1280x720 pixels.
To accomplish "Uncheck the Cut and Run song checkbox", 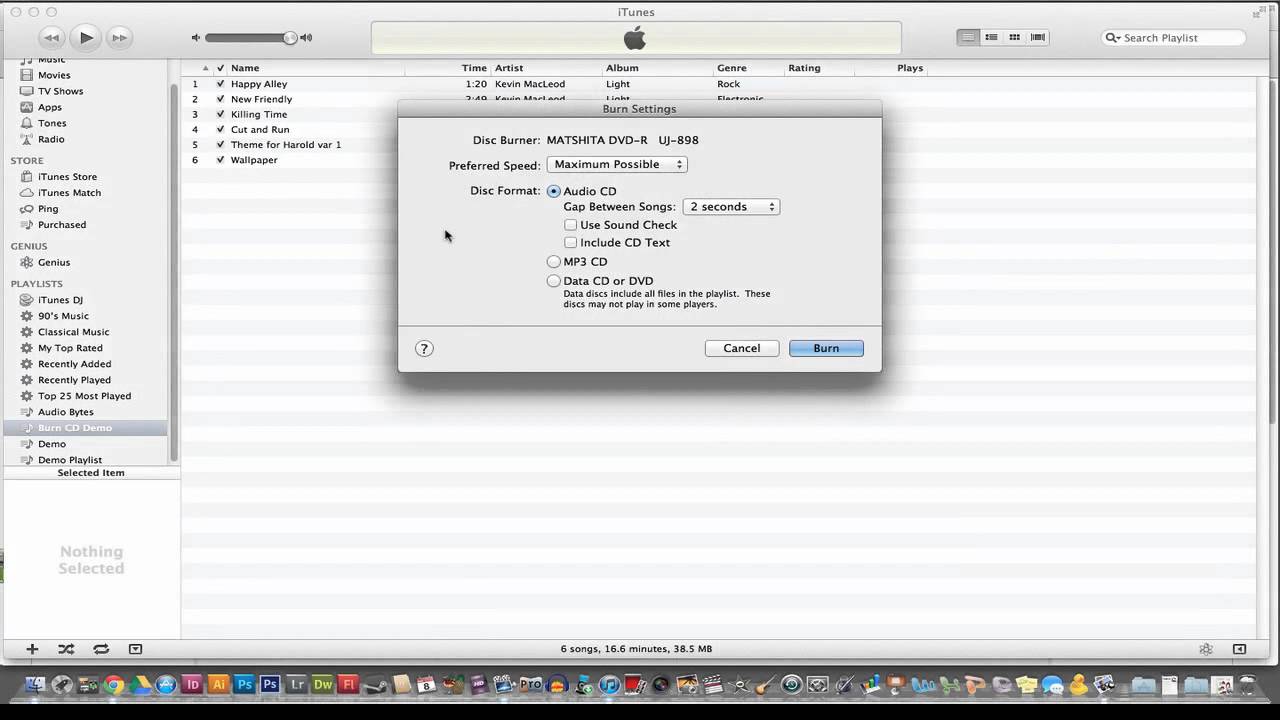I will 220,129.
